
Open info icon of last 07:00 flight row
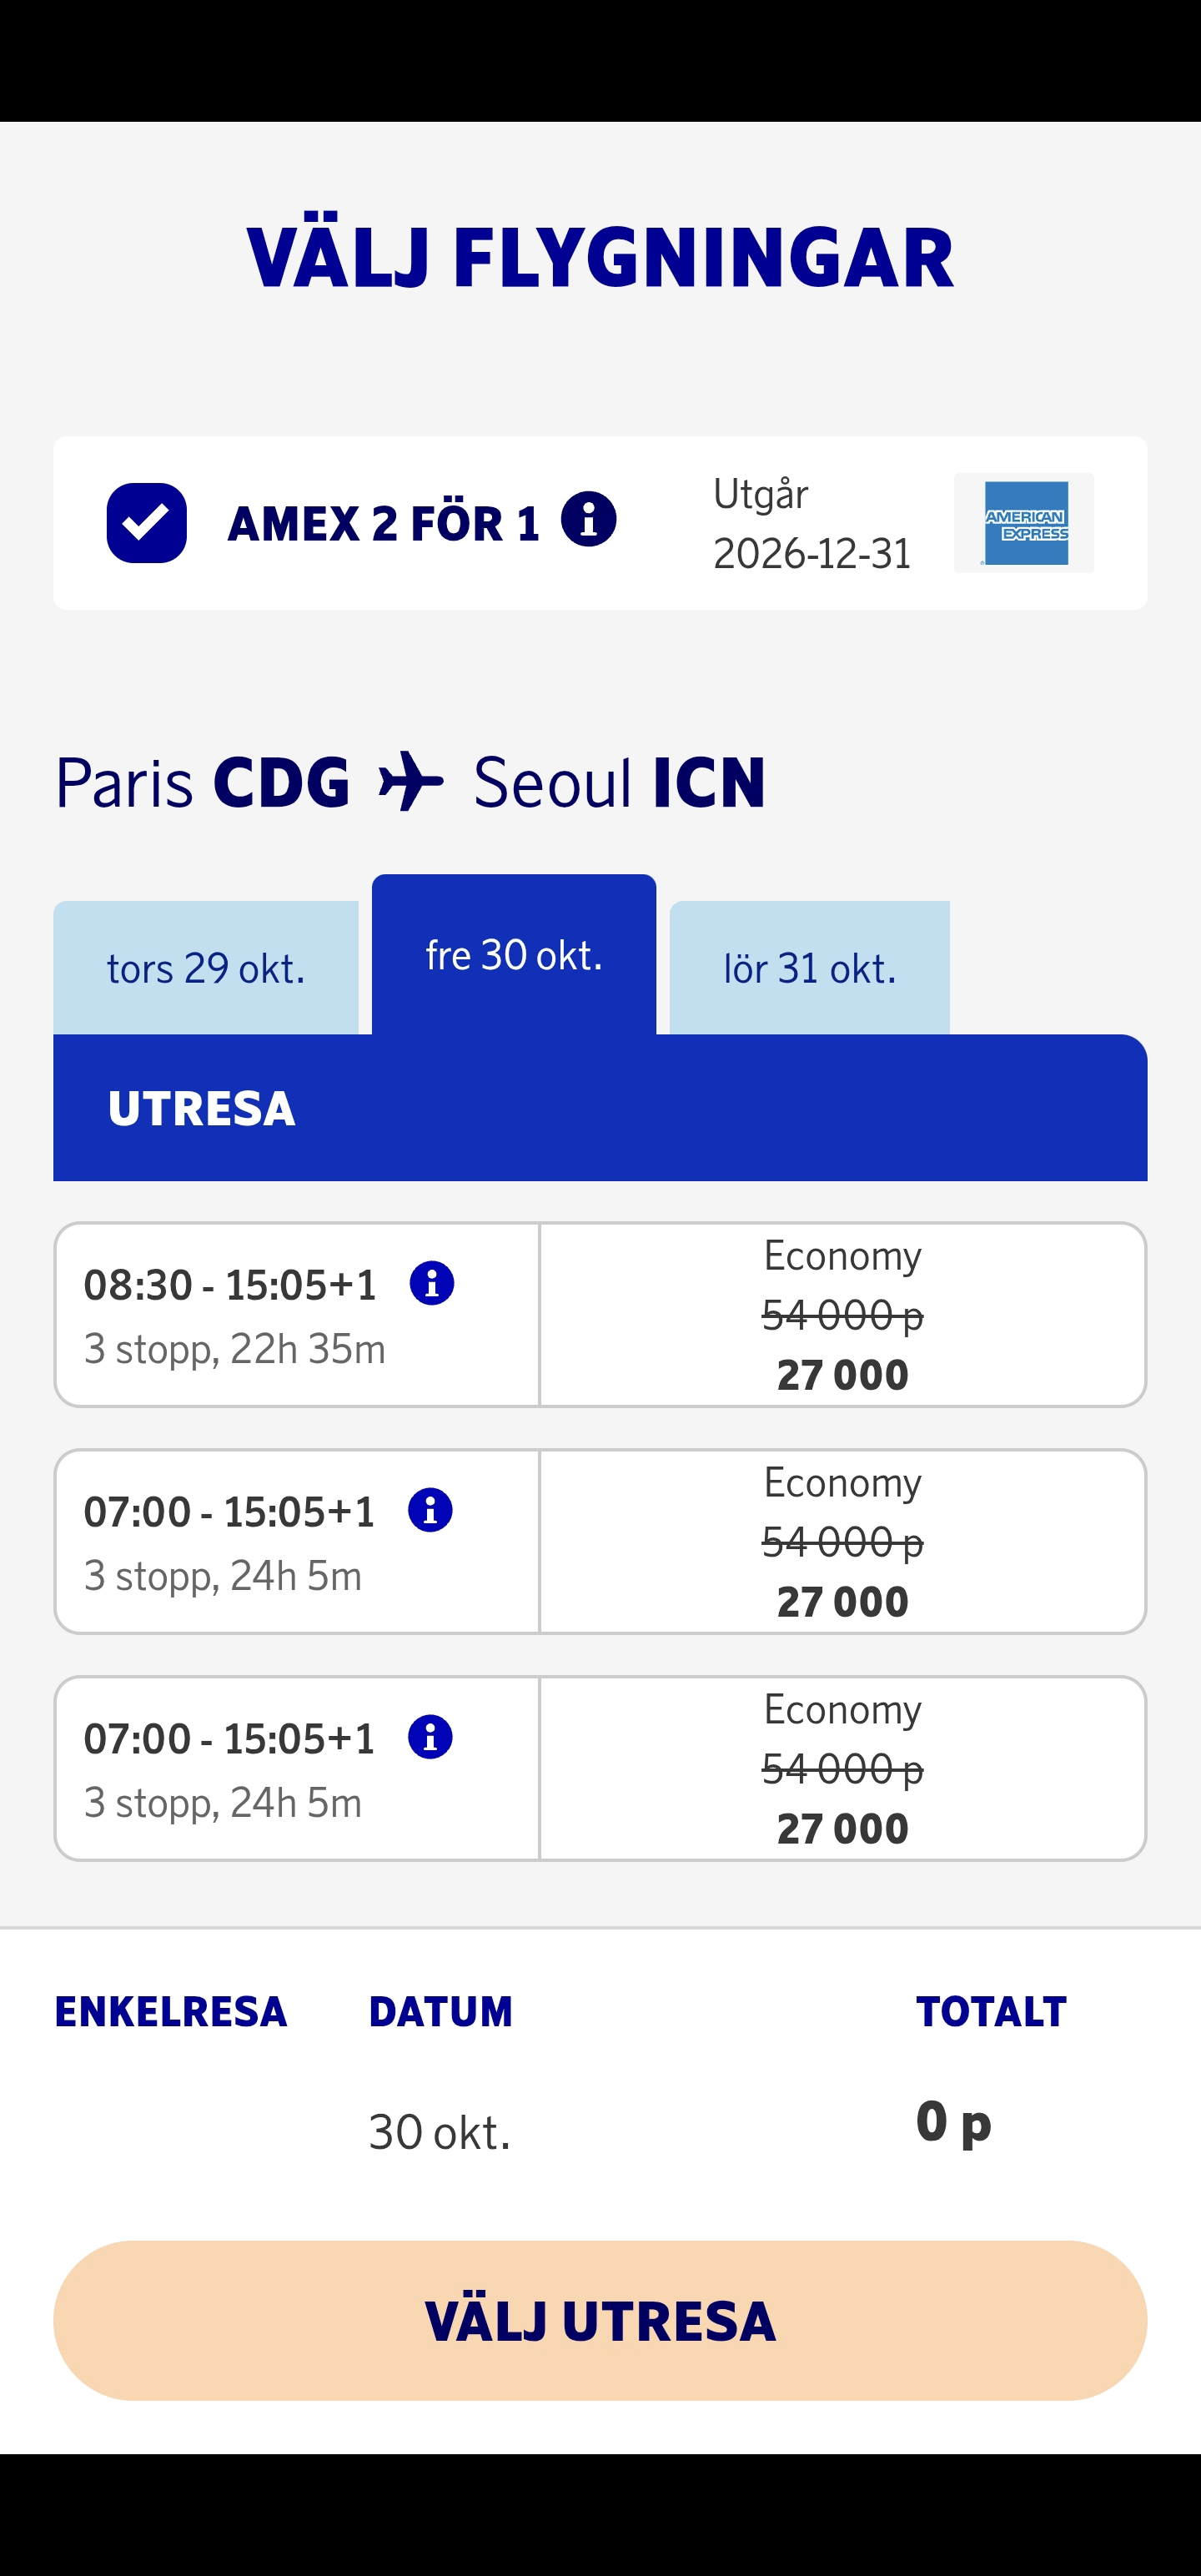[x=430, y=1737]
